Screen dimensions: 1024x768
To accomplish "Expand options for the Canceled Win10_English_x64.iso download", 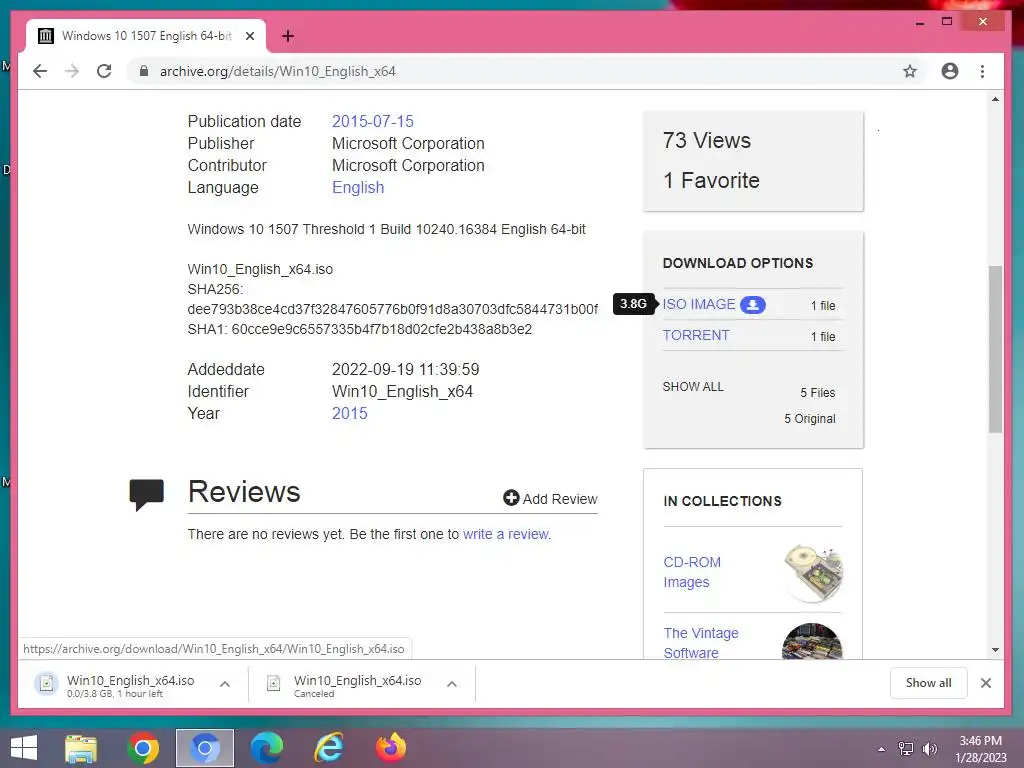I will (x=451, y=684).
